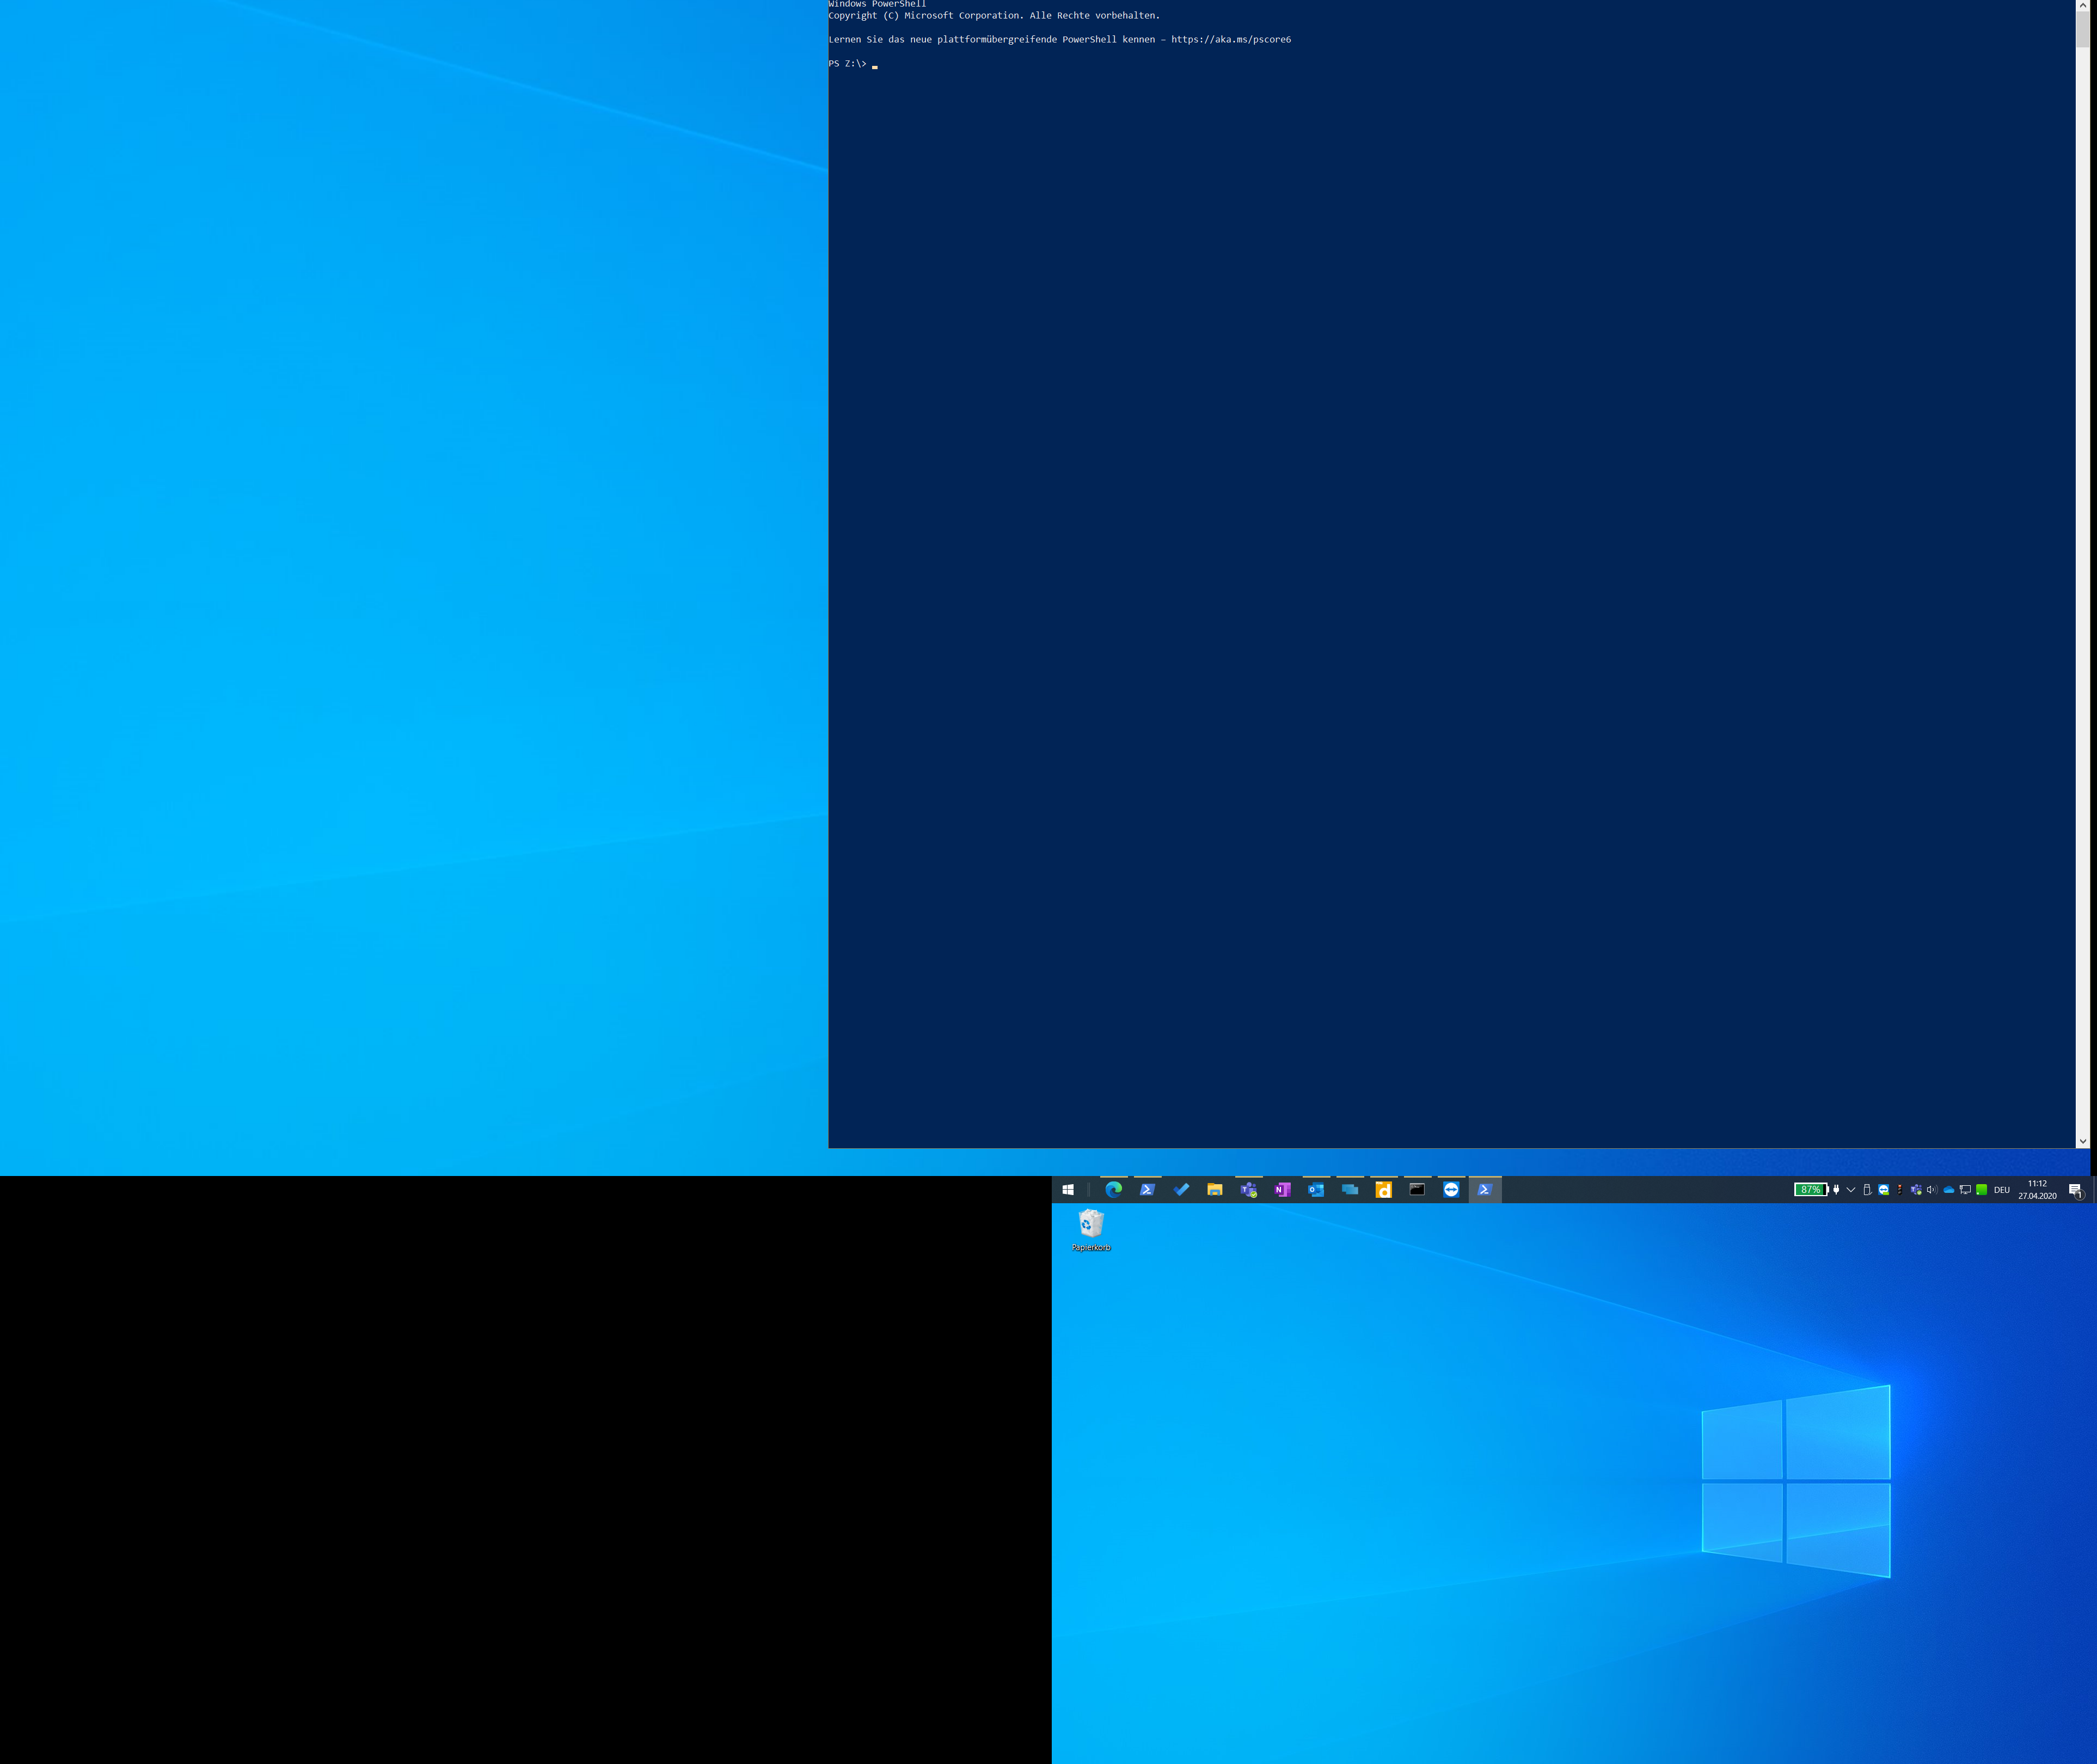Image resolution: width=2097 pixels, height=1764 pixels.
Task: Check the 87% battery indicator
Action: (x=1812, y=1189)
